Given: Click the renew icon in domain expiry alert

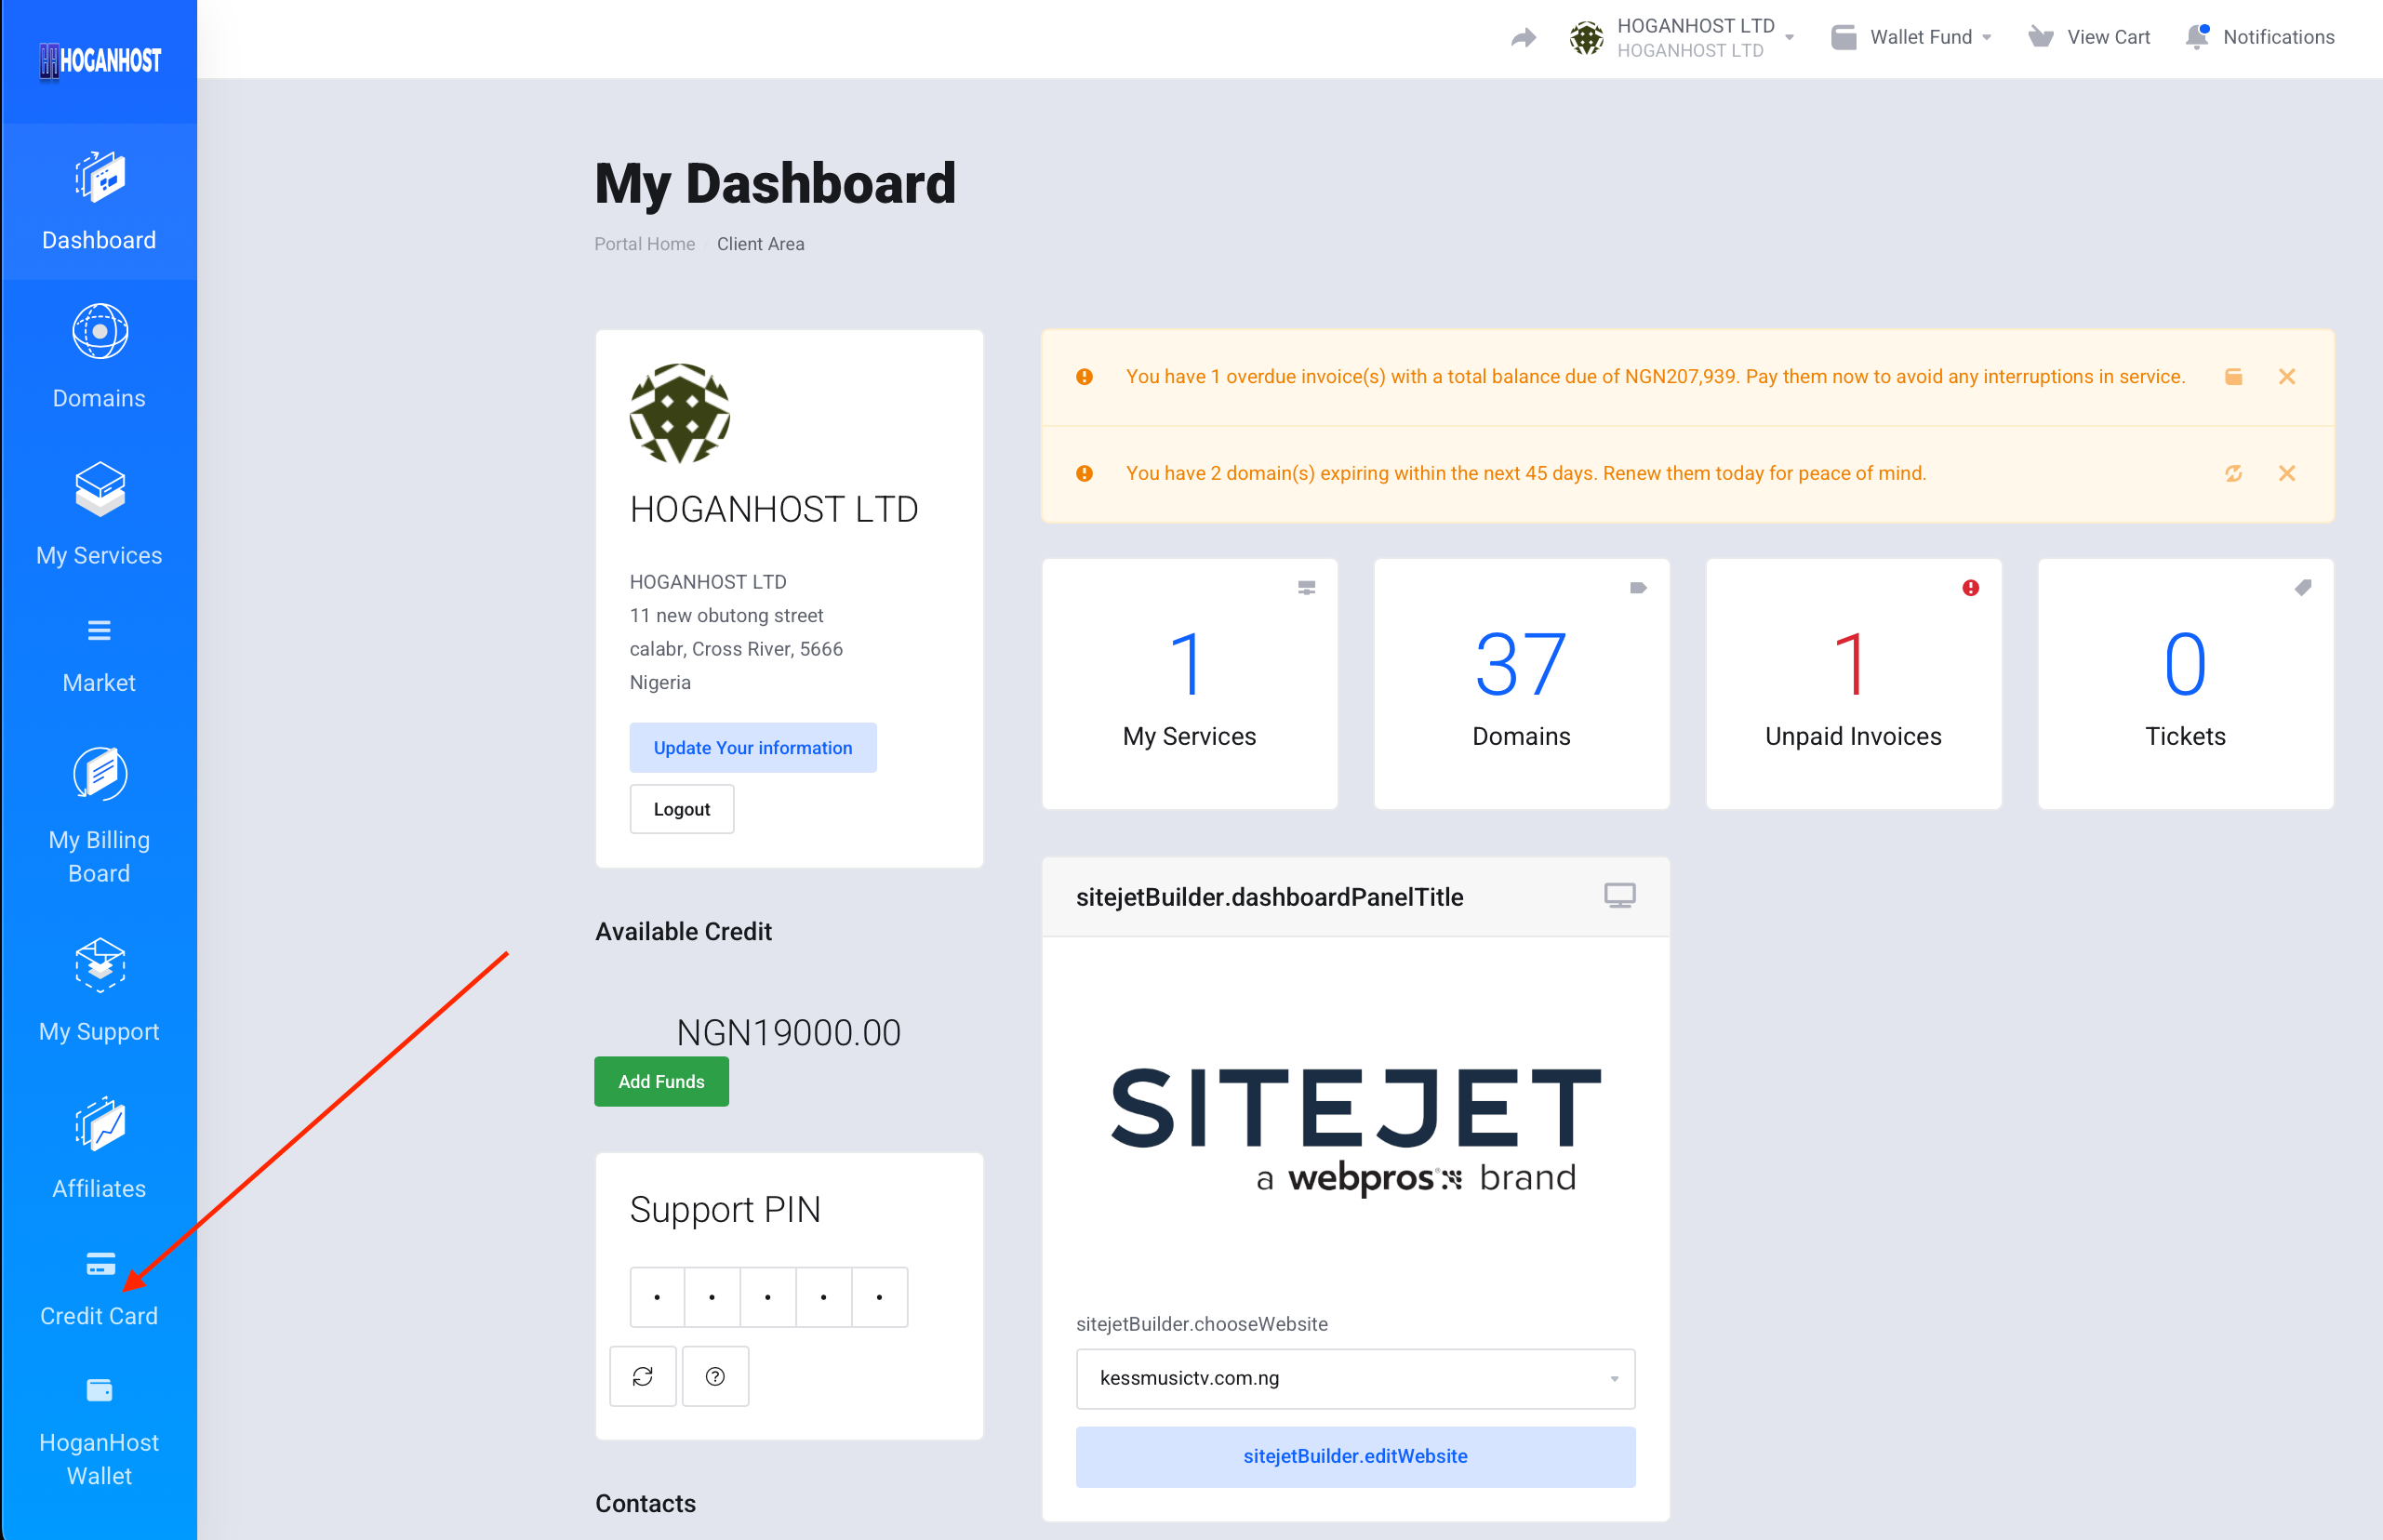Looking at the screenshot, I should 2233,473.
